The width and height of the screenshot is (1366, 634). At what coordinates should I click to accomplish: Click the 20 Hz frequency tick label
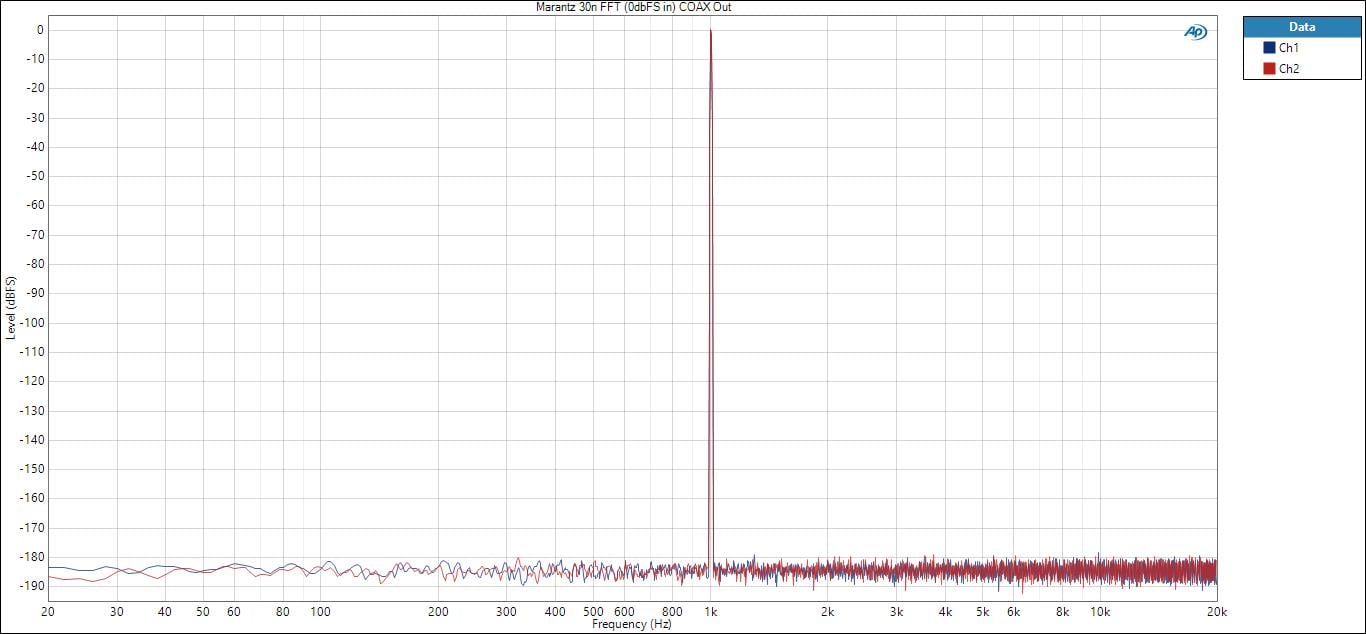(x=47, y=611)
